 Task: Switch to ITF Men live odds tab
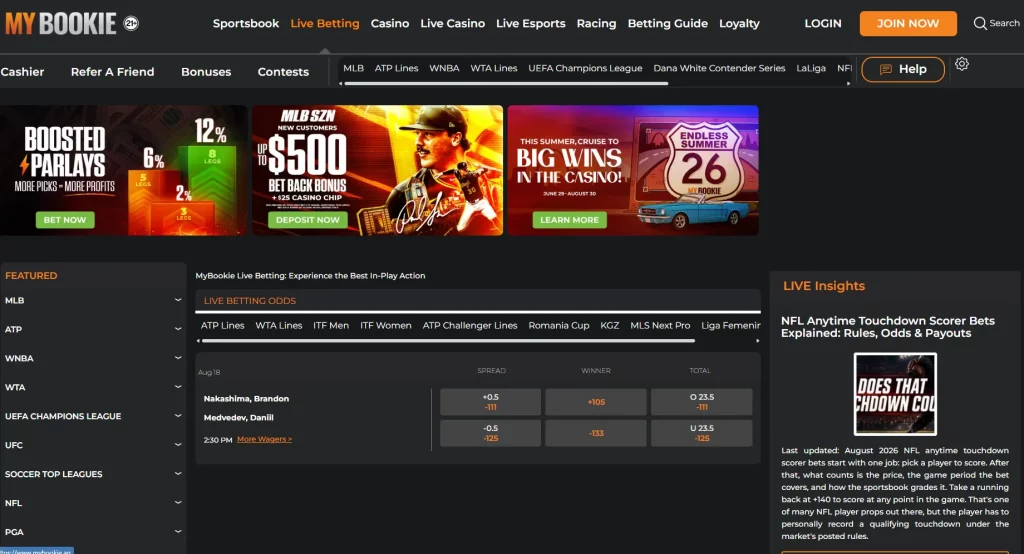pyautogui.click(x=331, y=325)
